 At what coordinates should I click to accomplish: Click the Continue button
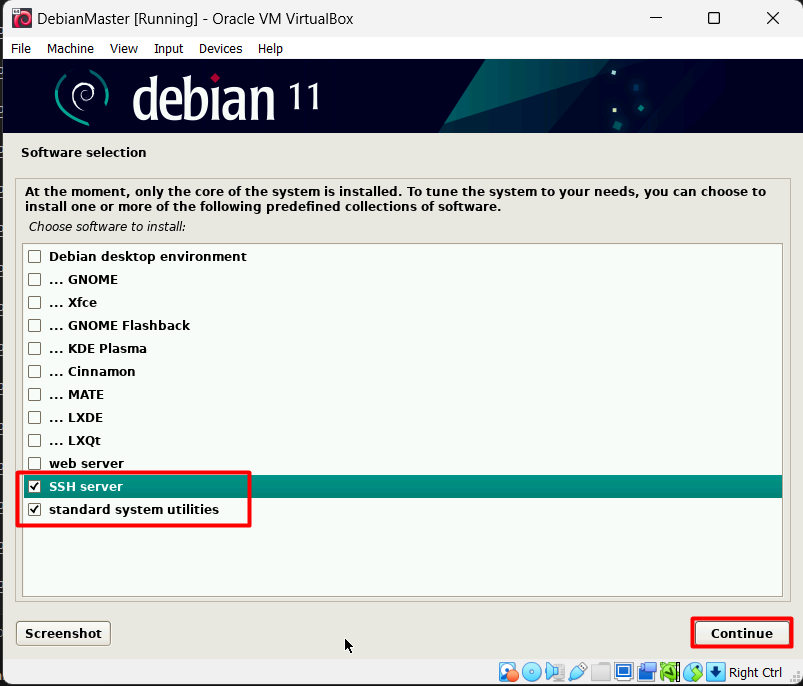coord(742,634)
